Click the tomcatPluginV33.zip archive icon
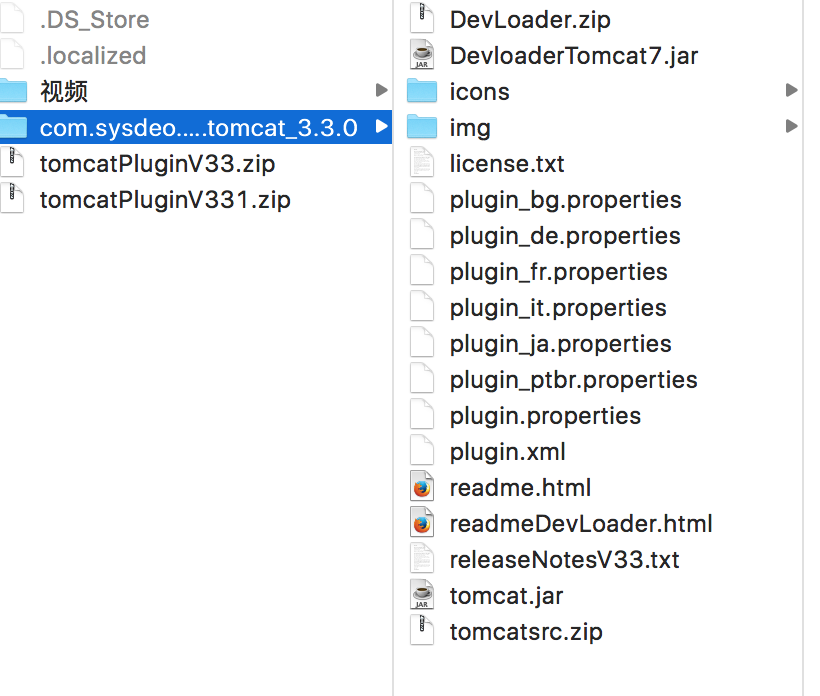The height and width of the screenshot is (696, 820). [13, 163]
